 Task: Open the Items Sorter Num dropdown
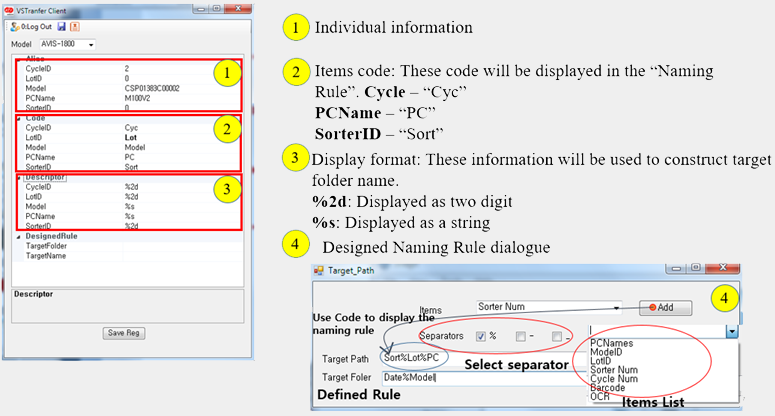pos(616,308)
